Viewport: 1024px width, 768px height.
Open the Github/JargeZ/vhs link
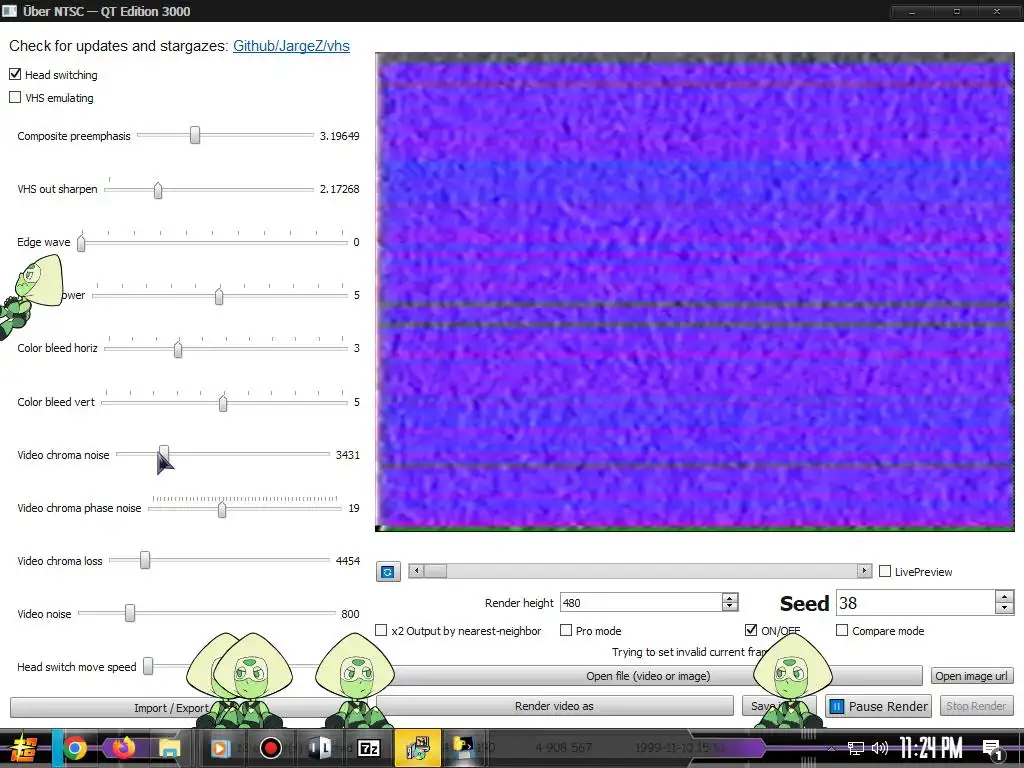coord(291,46)
